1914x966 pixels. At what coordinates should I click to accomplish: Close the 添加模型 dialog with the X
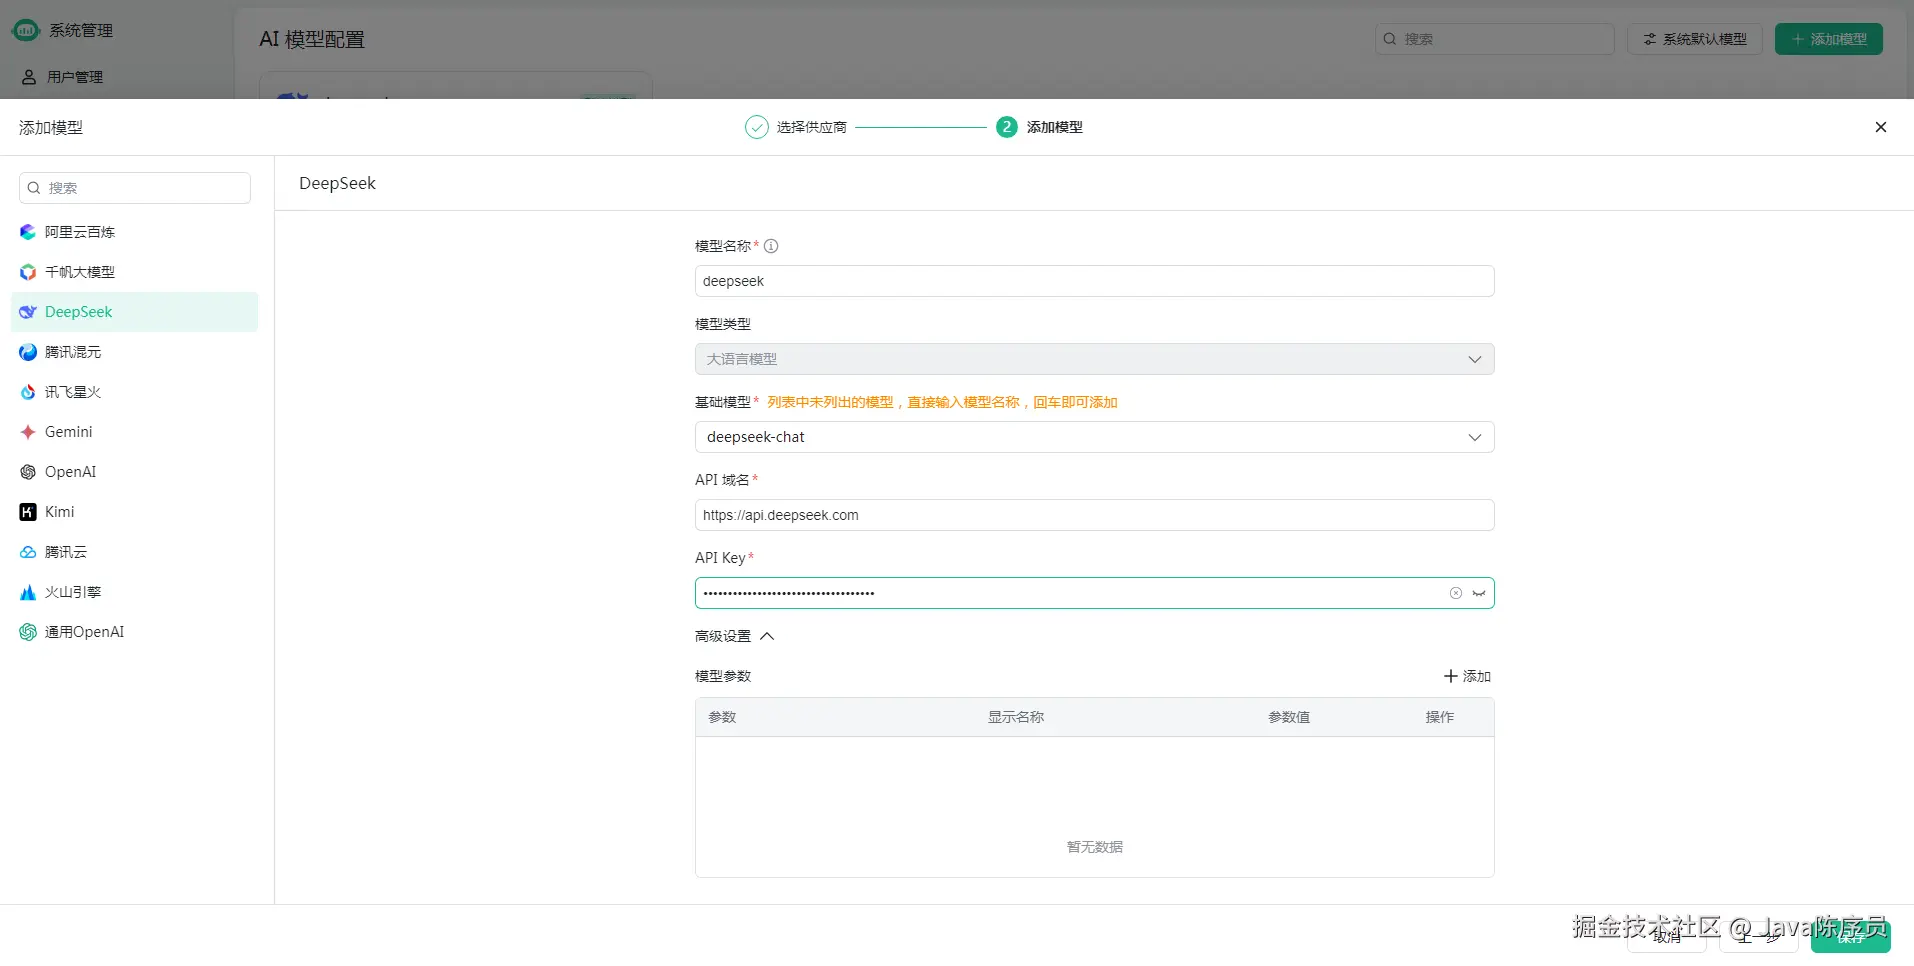[1881, 127]
